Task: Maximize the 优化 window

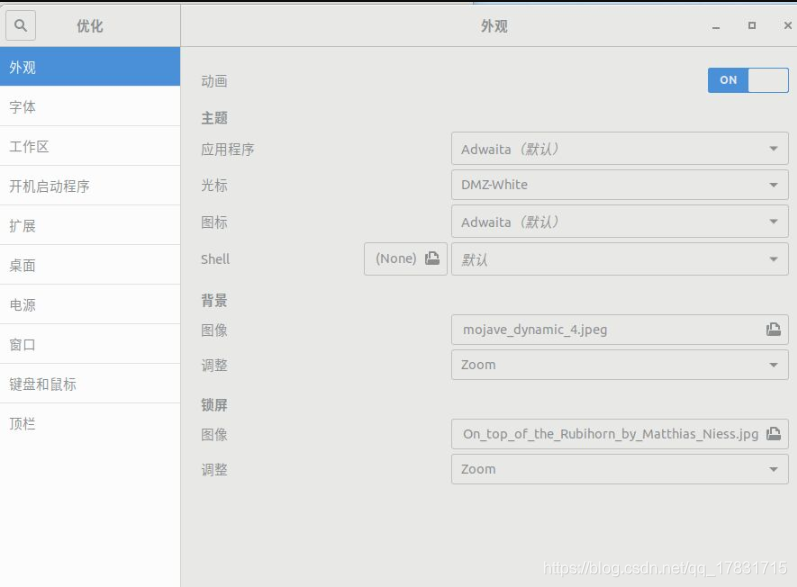Action: (752, 25)
